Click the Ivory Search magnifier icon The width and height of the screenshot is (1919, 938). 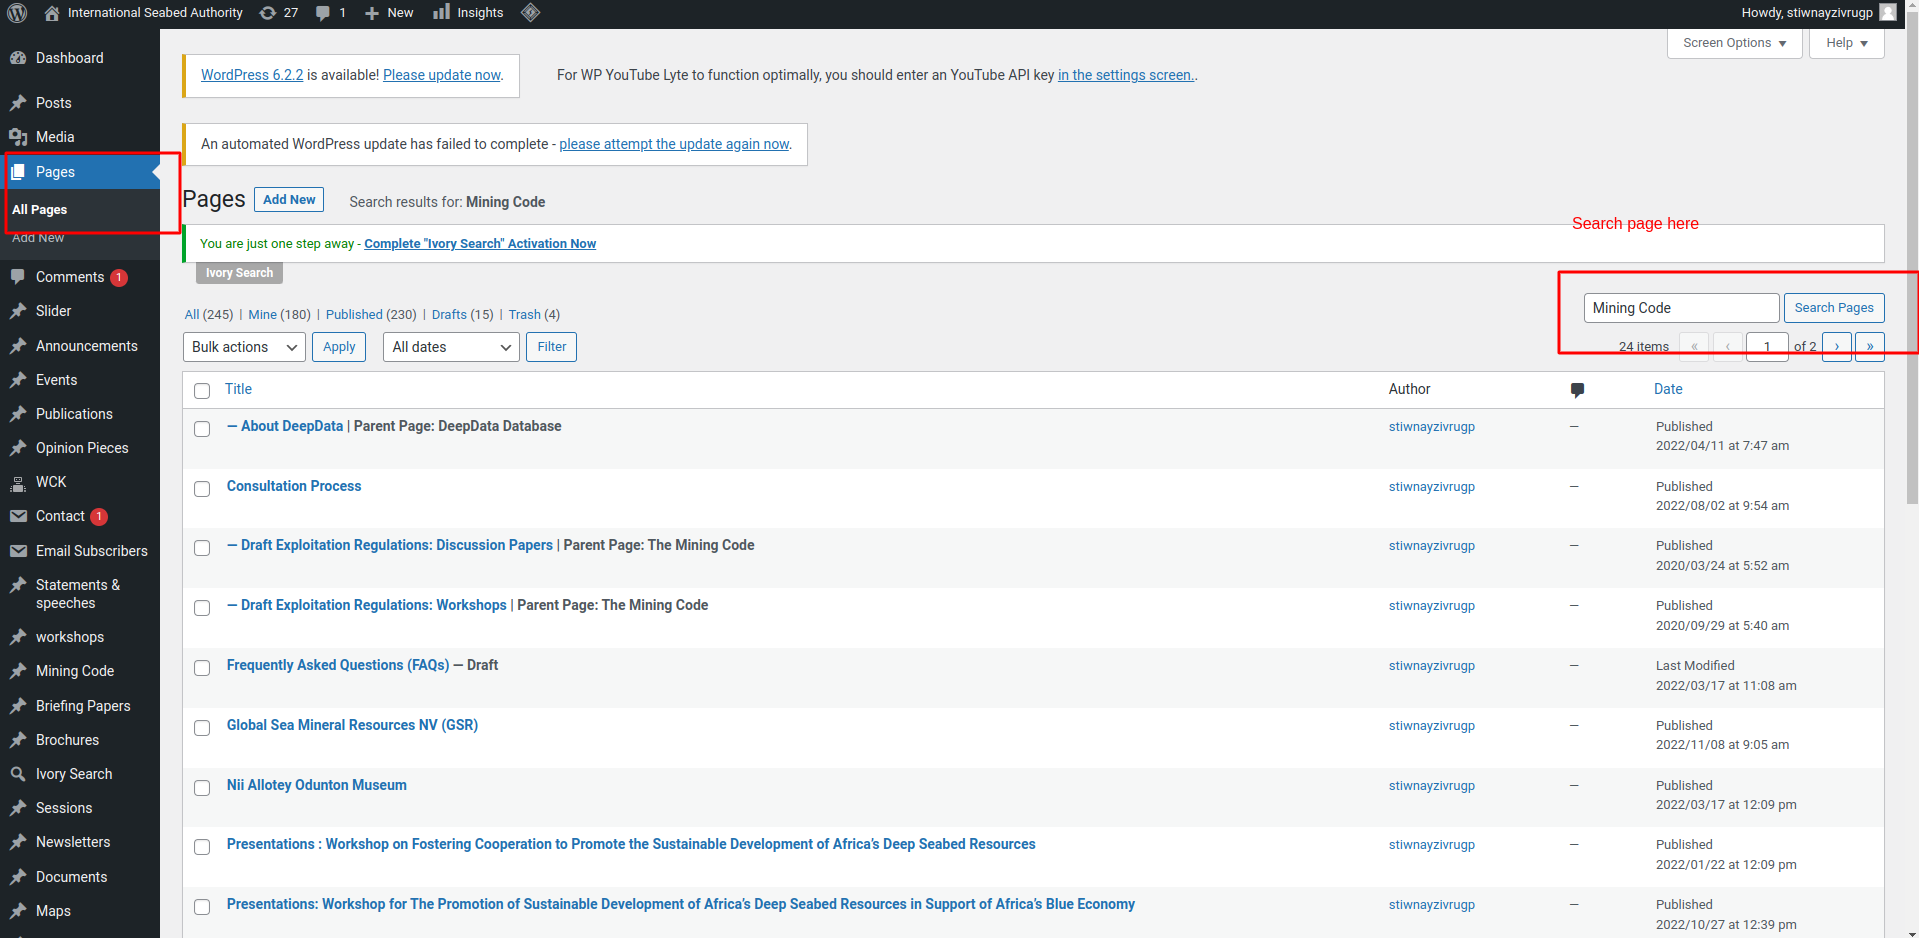tap(18, 774)
